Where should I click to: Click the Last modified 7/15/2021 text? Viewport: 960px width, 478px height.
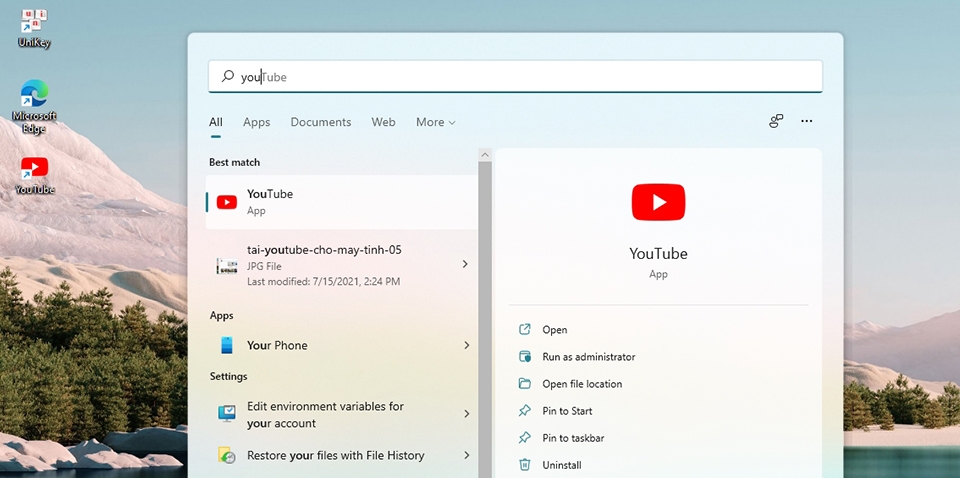pos(324,282)
